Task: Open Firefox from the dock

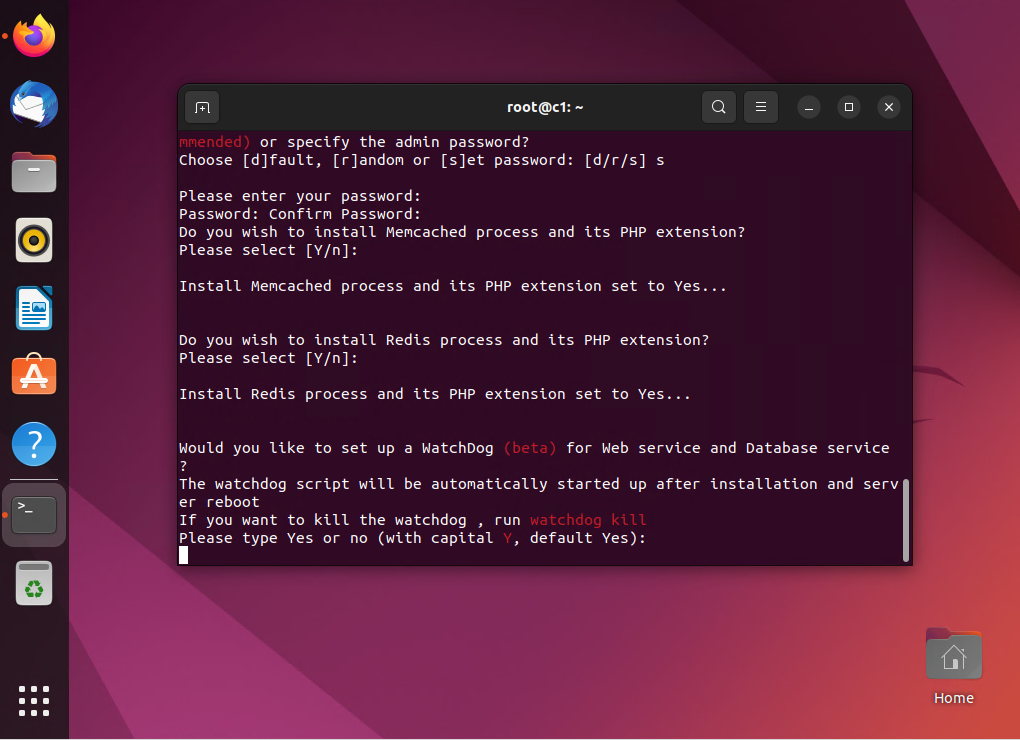Action: point(34,36)
